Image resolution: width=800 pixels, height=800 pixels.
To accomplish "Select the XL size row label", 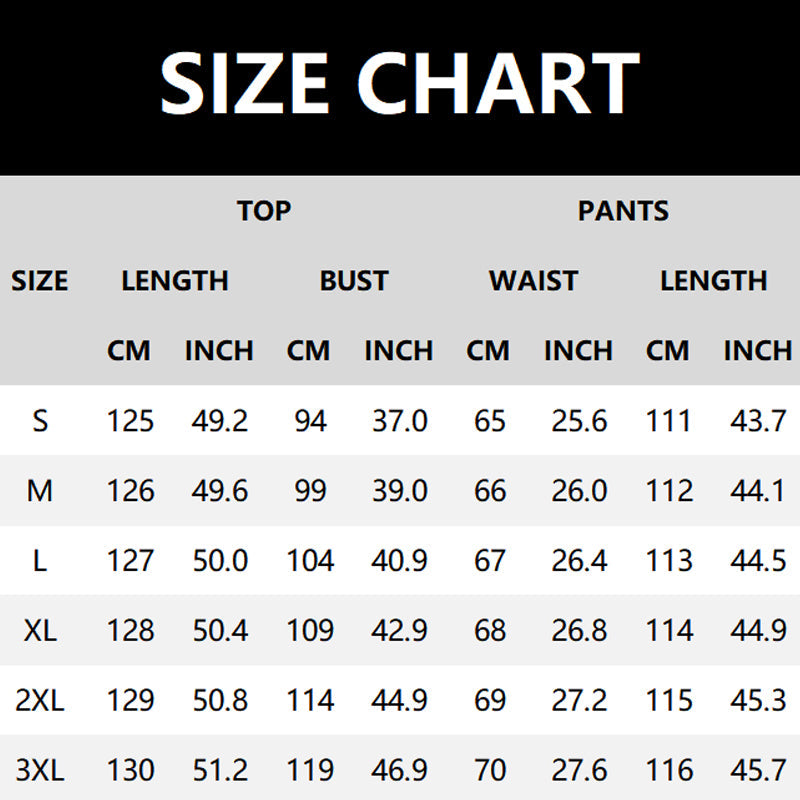I will click(x=40, y=631).
